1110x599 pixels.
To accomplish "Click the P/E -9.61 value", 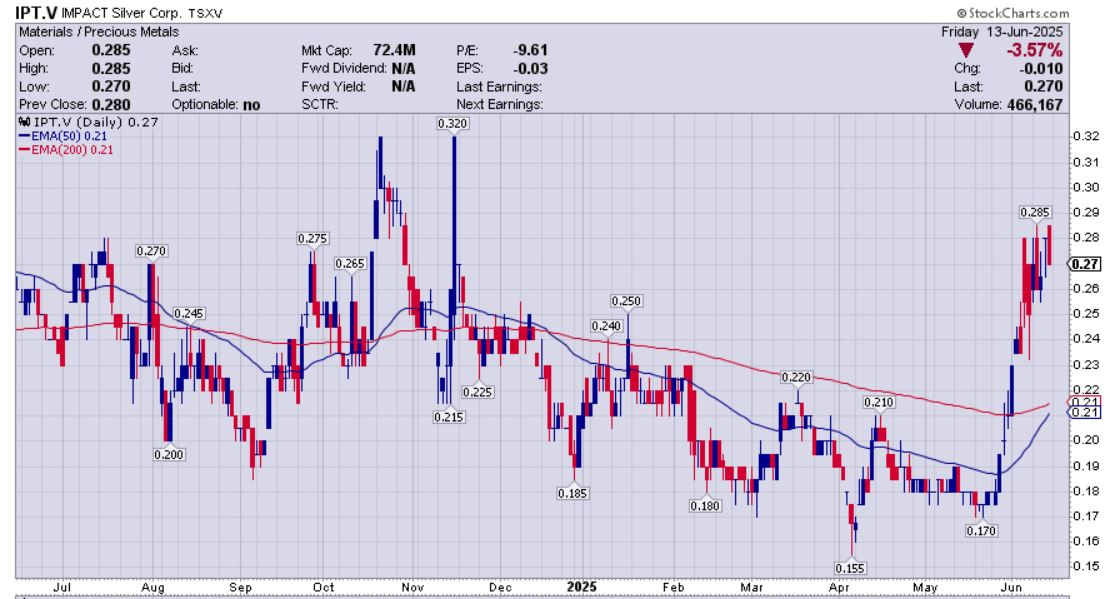I will coord(530,50).
